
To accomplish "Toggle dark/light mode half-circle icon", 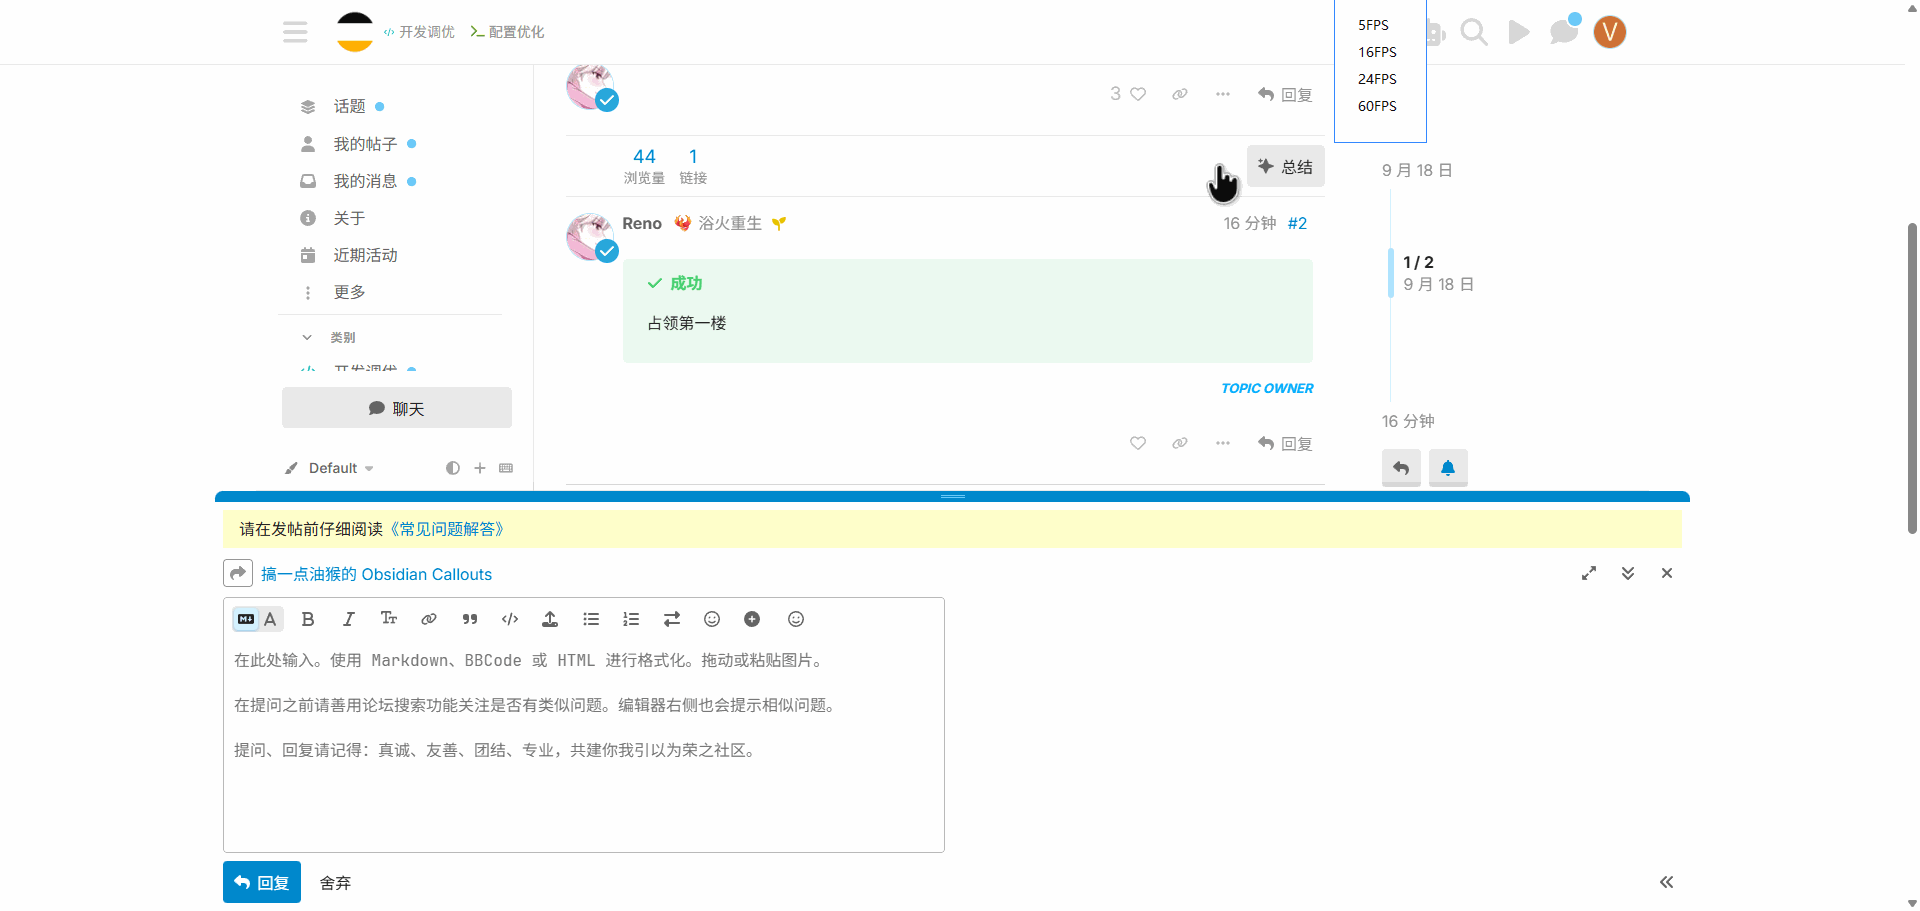I will (453, 468).
